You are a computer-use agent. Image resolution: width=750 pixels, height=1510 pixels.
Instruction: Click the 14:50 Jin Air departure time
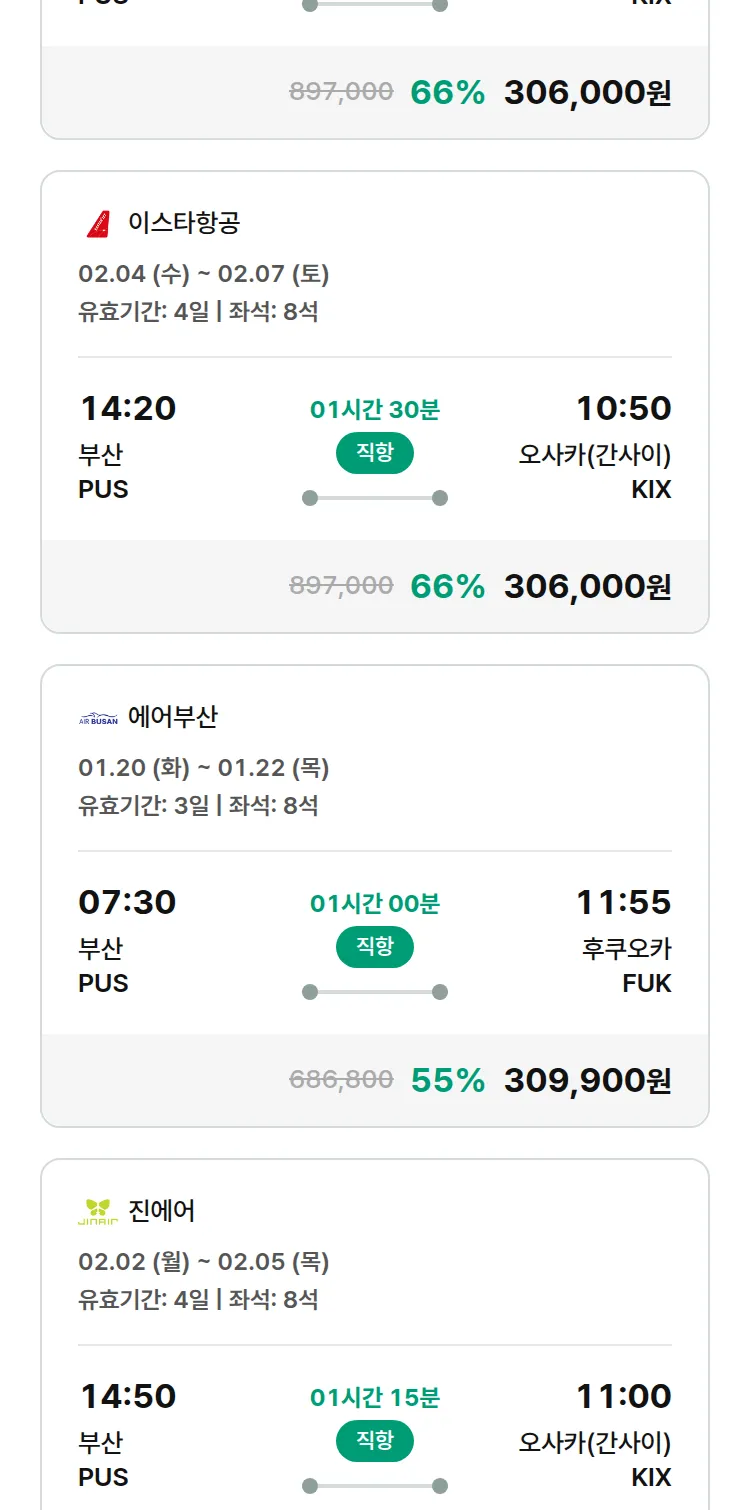pos(127,1396)
